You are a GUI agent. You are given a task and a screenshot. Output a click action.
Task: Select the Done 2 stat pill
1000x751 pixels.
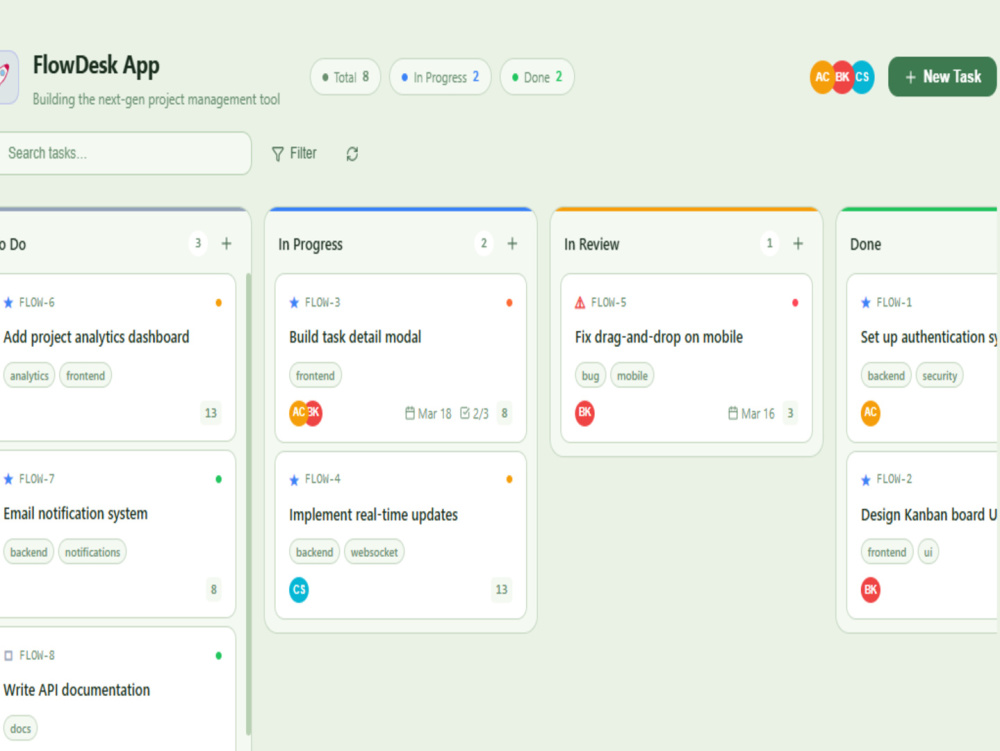tap(537, 77)
